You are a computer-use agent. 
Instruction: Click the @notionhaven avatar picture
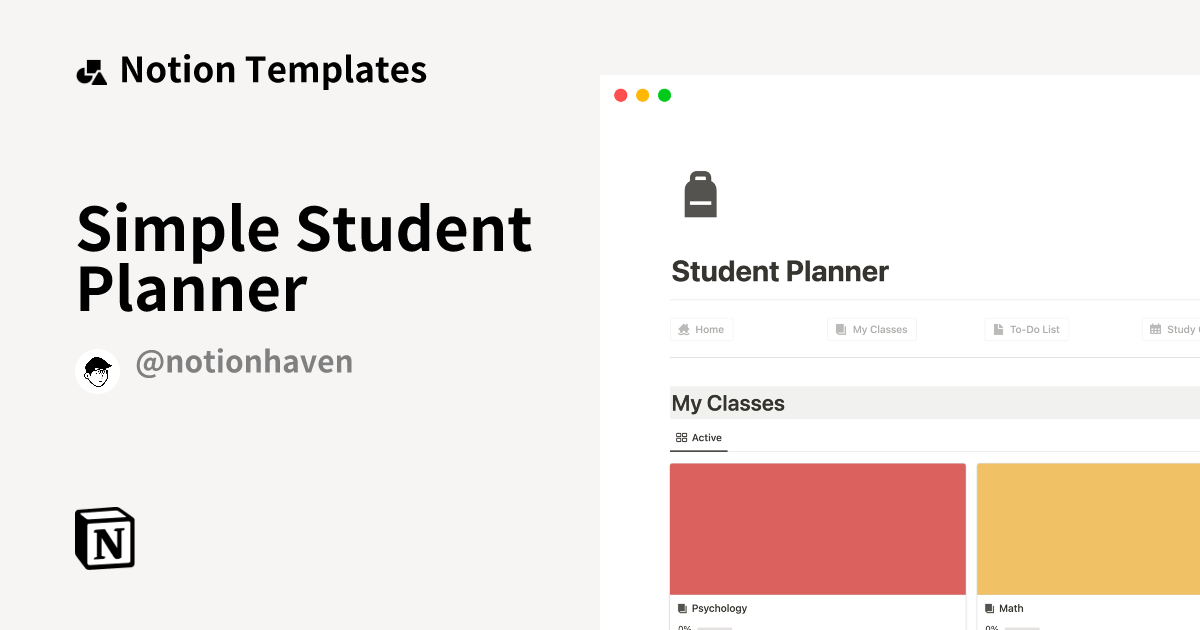tap(97, 370)
